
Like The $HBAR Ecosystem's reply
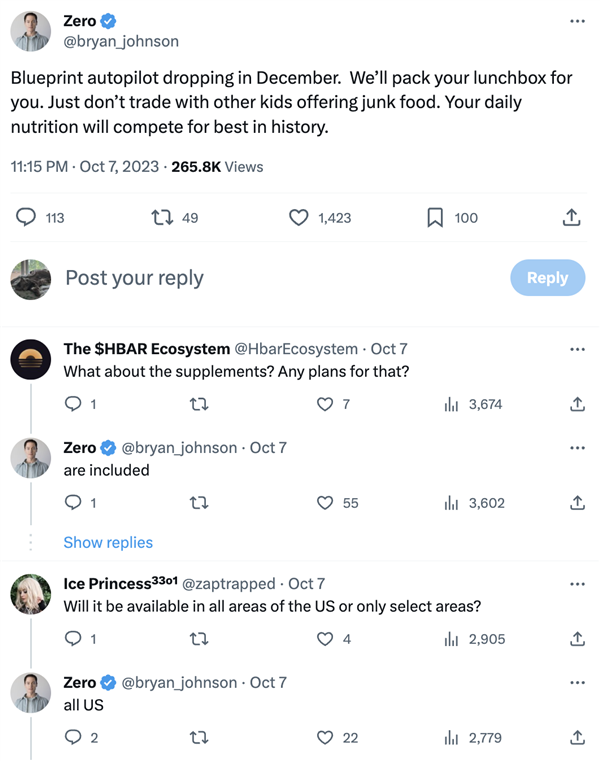pyautogui.click(x=324, y=404)
